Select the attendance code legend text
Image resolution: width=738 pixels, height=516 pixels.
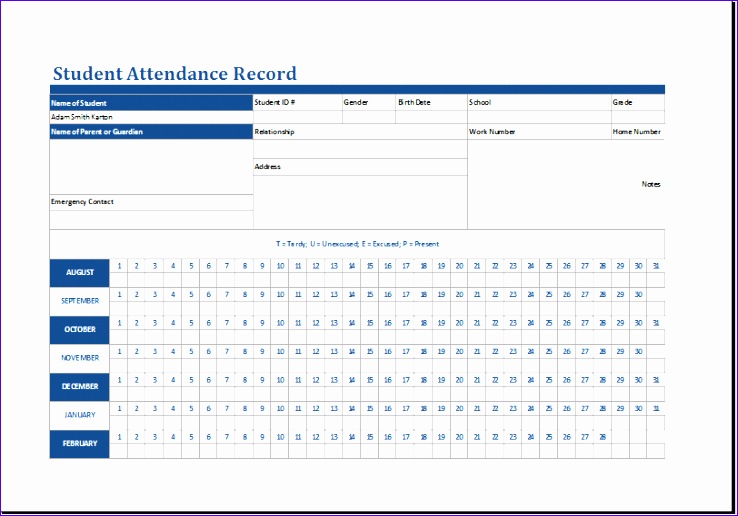pyautogui.click(x=357, y=244)
